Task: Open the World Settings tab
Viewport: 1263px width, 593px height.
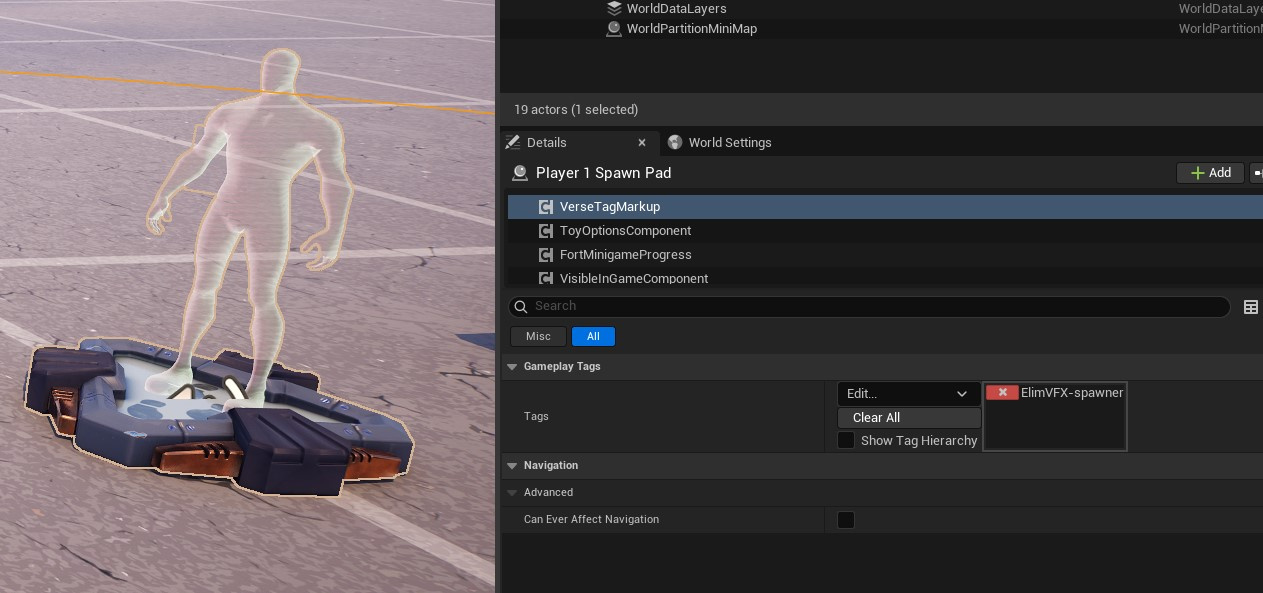Action: (x=730, y=142)
